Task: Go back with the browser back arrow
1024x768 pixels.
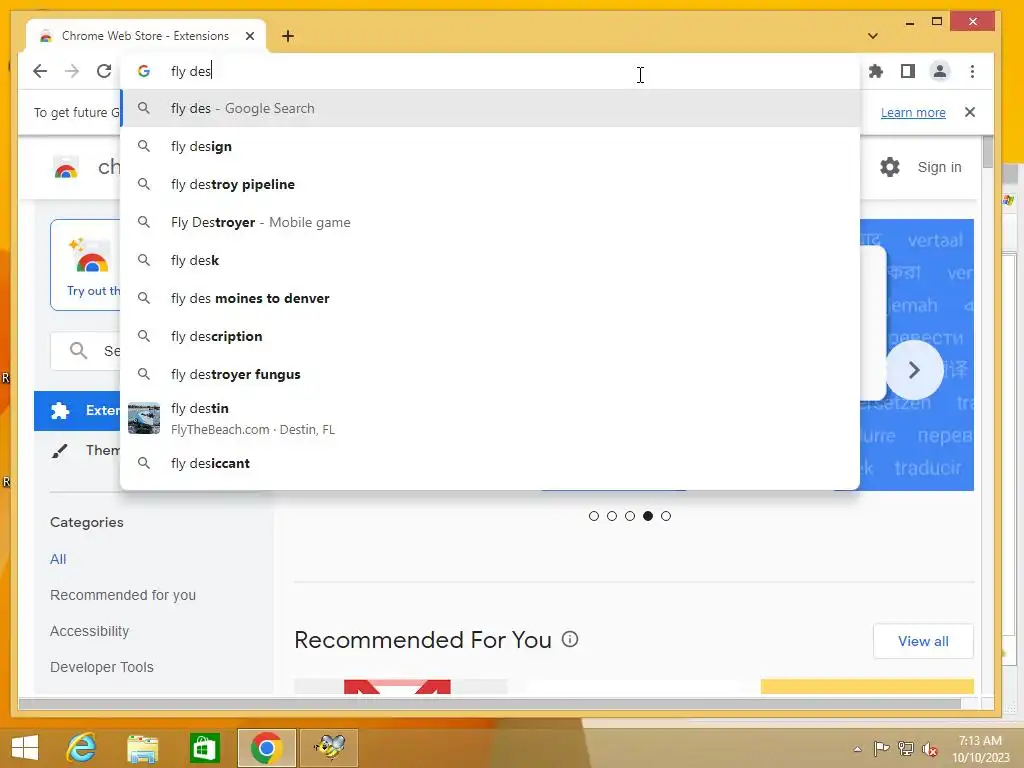Action: pyautogui.click(x=40, y=71)
